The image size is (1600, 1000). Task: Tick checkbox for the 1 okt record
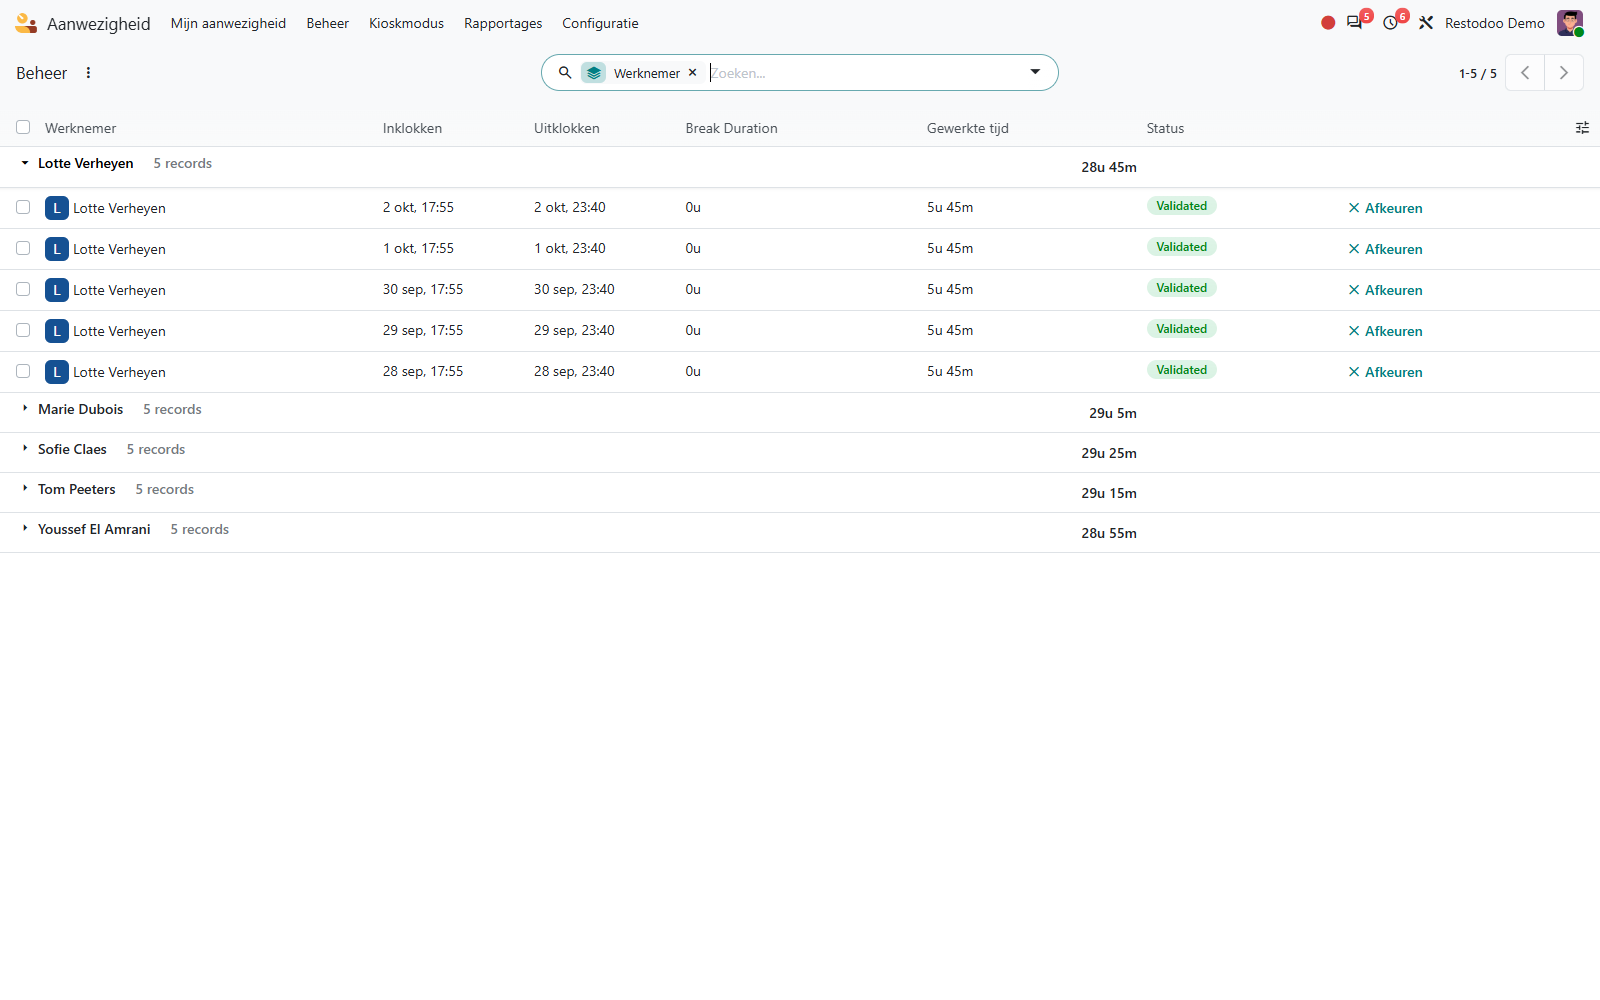[23, 248]
